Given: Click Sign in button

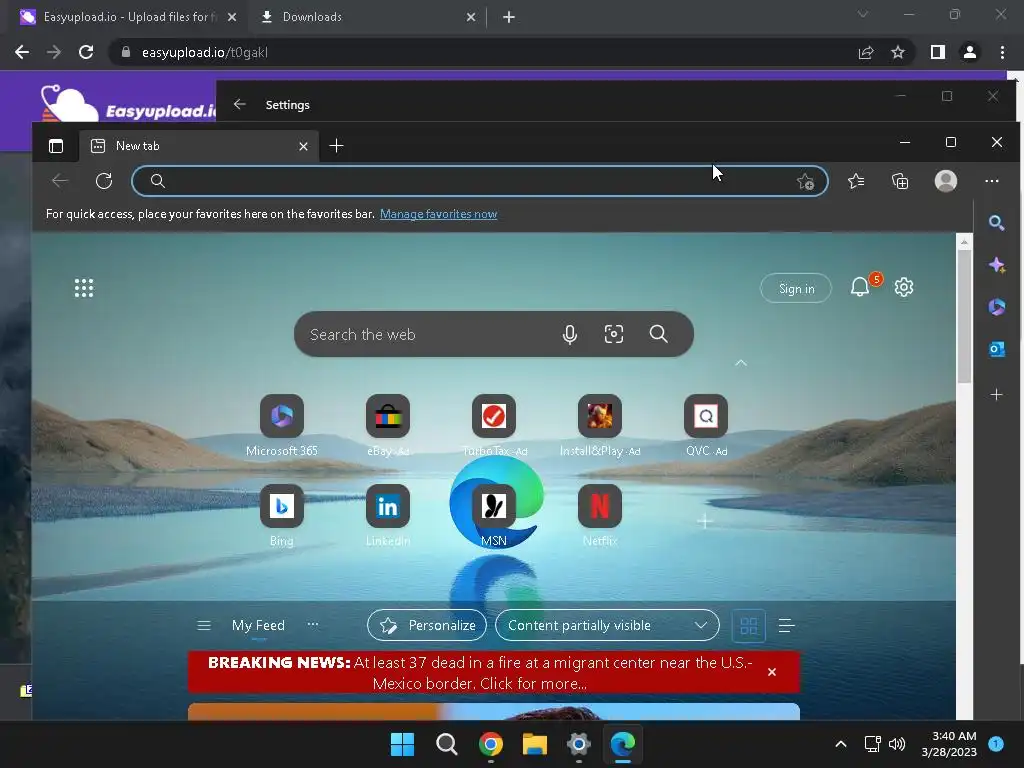Looking at the screenshot, I should (796, 288).
